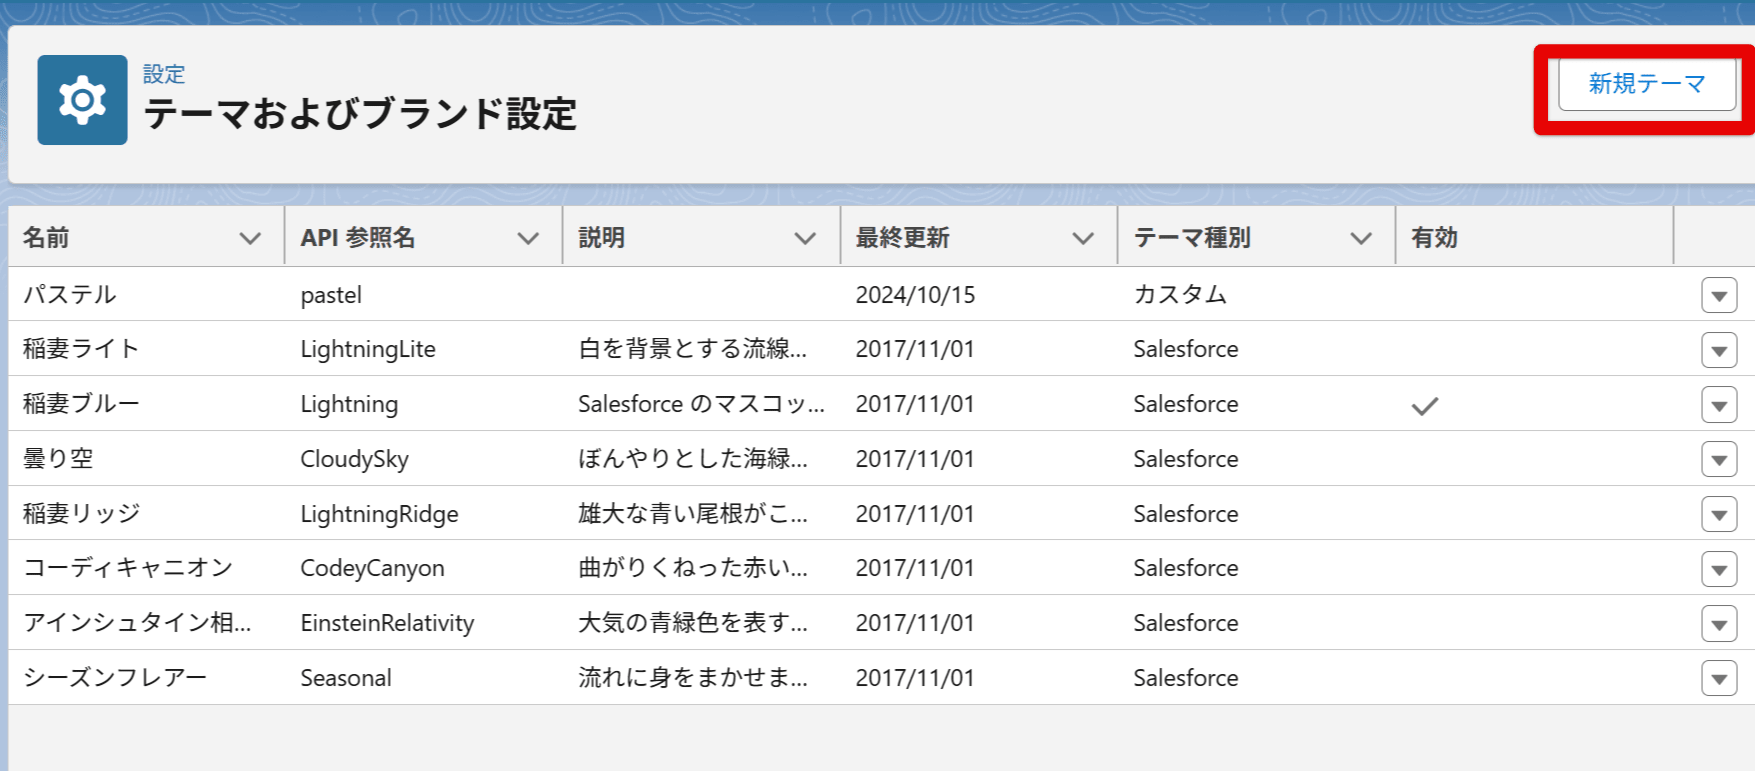Screen dimensions: 1755x771
Task: Click the Seasonal API name cell
Action: point(346,678)
